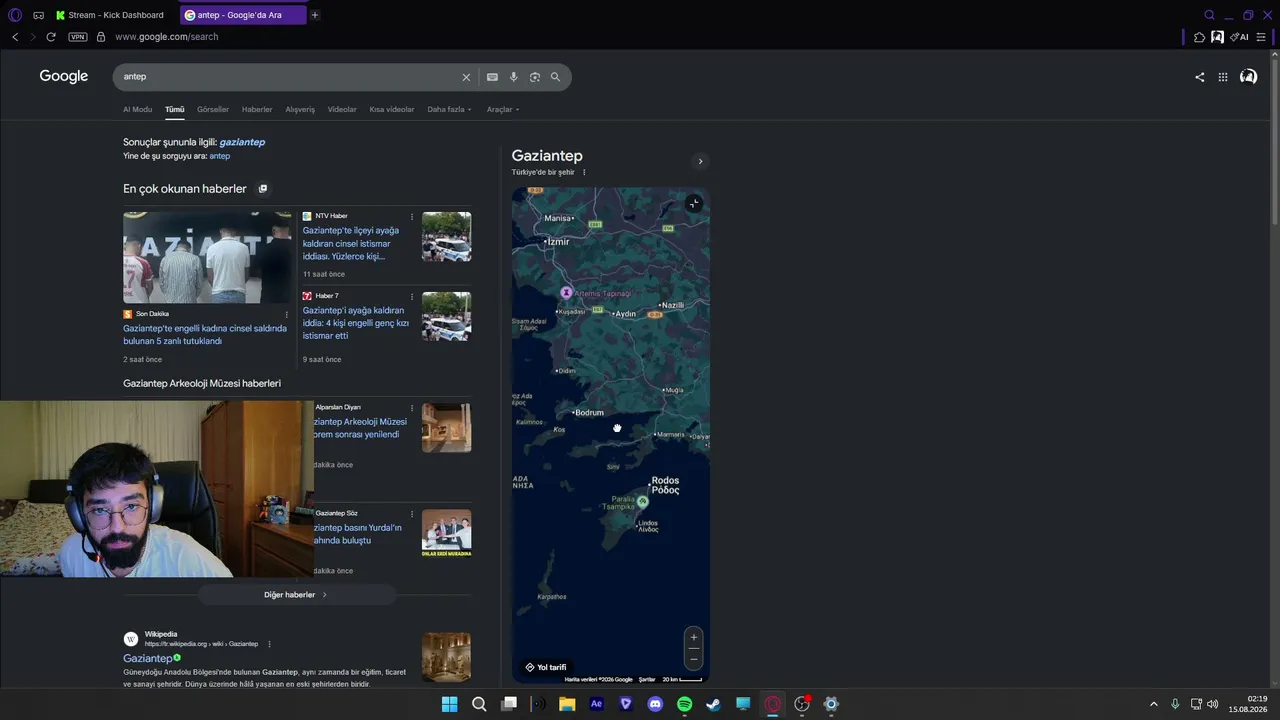Show hidden system tray icons
The width and height of the screenshot is (1280, 720).
[1154, 704]
